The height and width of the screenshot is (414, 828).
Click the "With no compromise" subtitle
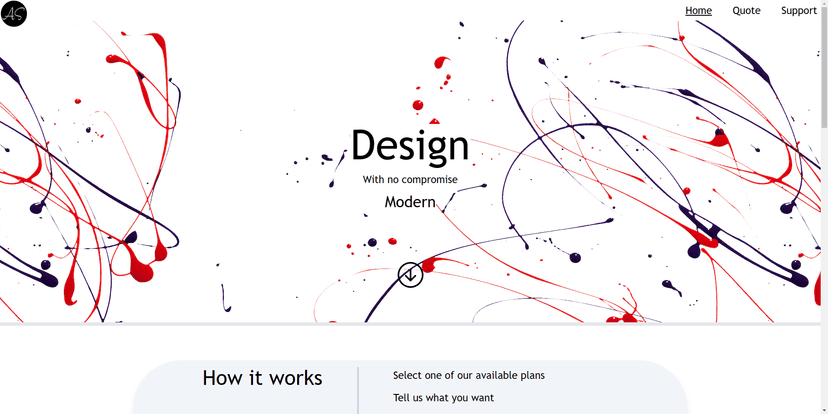click(x=410, y=180)
